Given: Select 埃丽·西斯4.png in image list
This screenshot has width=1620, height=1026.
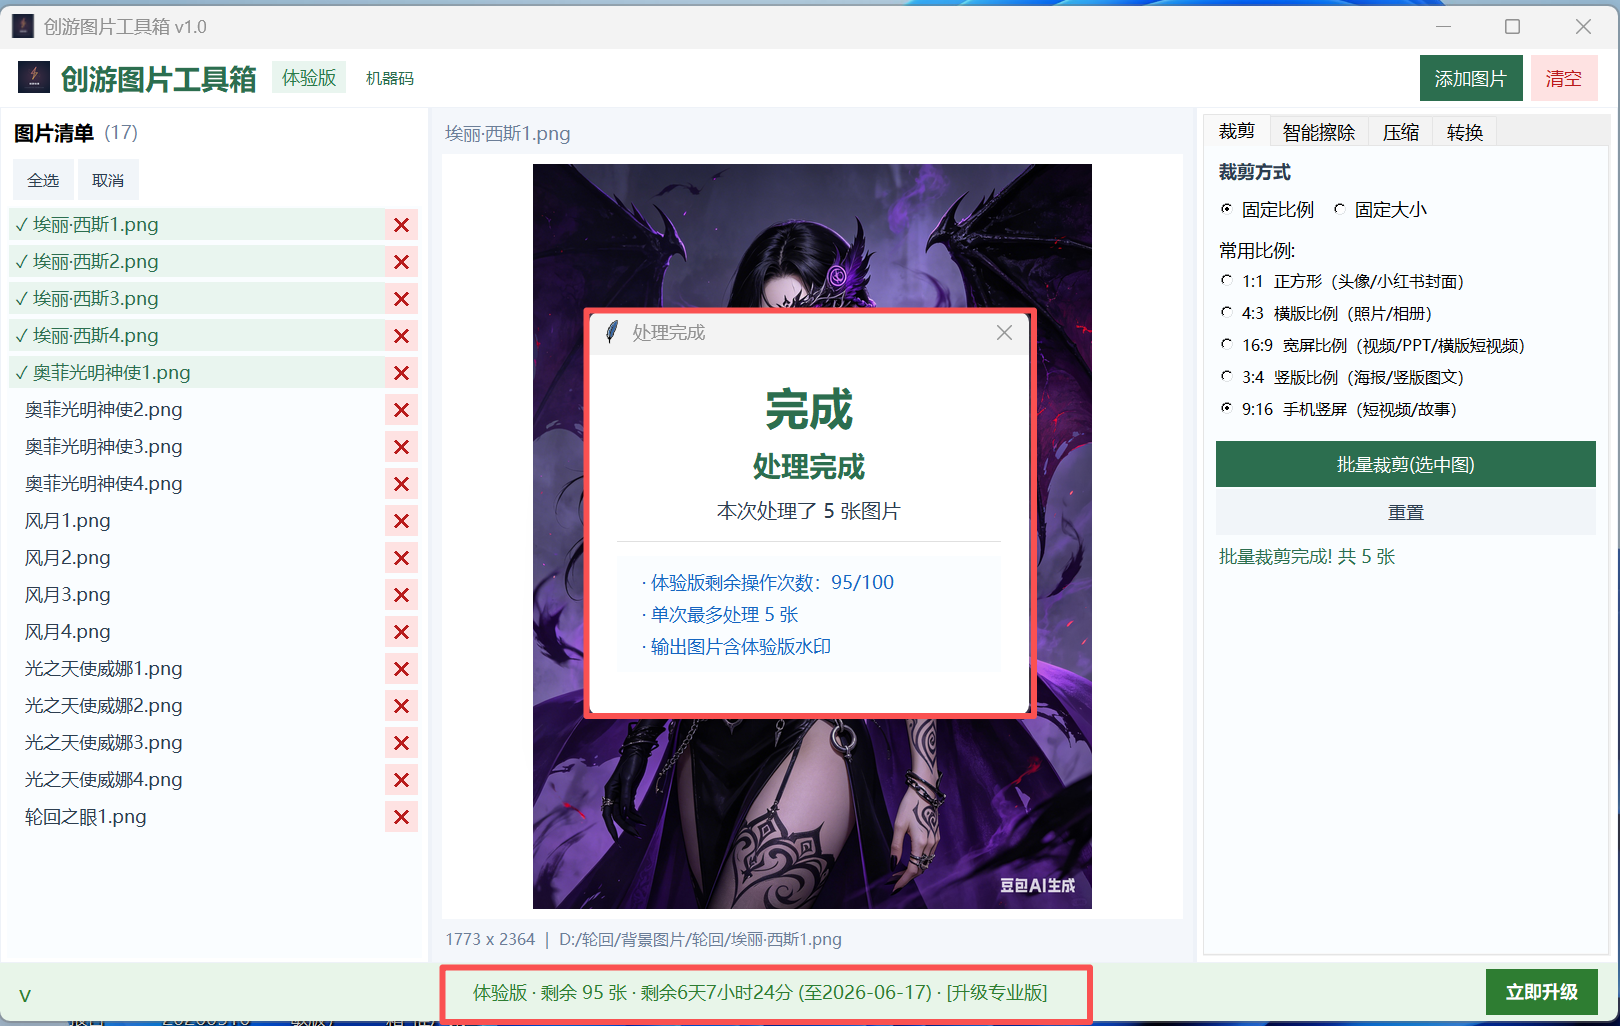Looking at the screenshot, I should (x=197, y=336).
